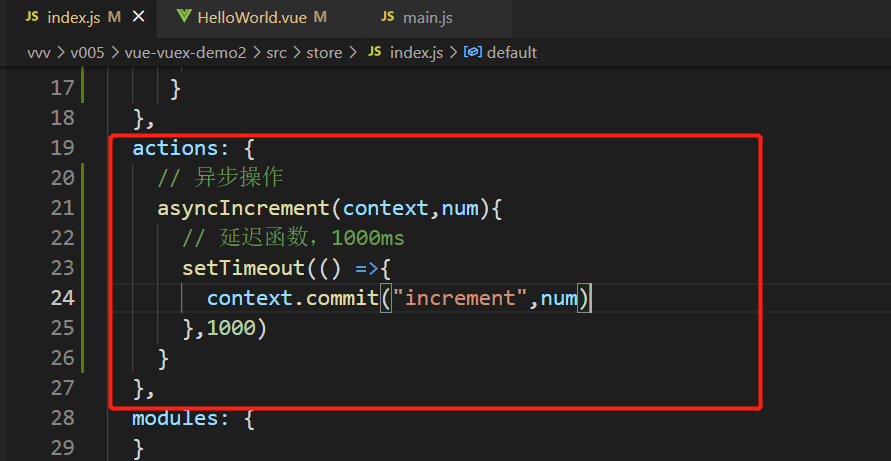This screenshot has width=891, height=461.
Task: Click line number 28 in the gutter
Action: [63, 418]
